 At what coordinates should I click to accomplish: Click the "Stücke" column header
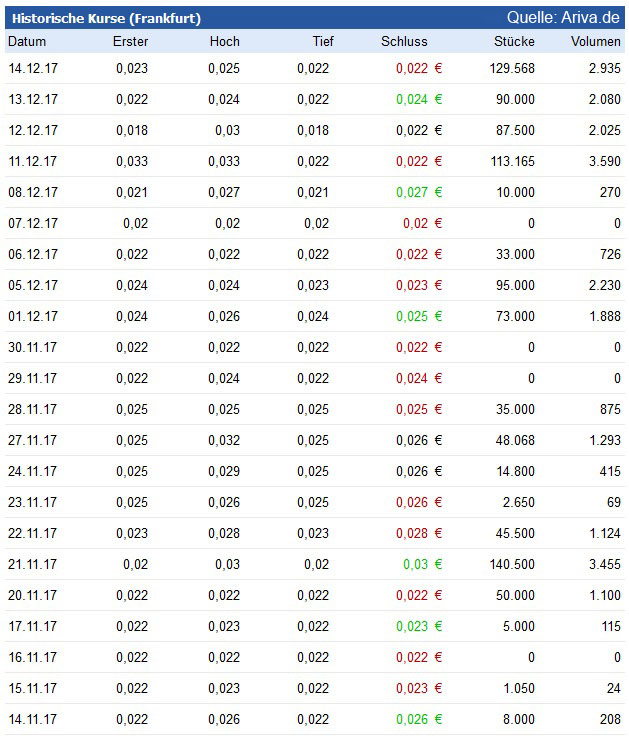[514, 42]
